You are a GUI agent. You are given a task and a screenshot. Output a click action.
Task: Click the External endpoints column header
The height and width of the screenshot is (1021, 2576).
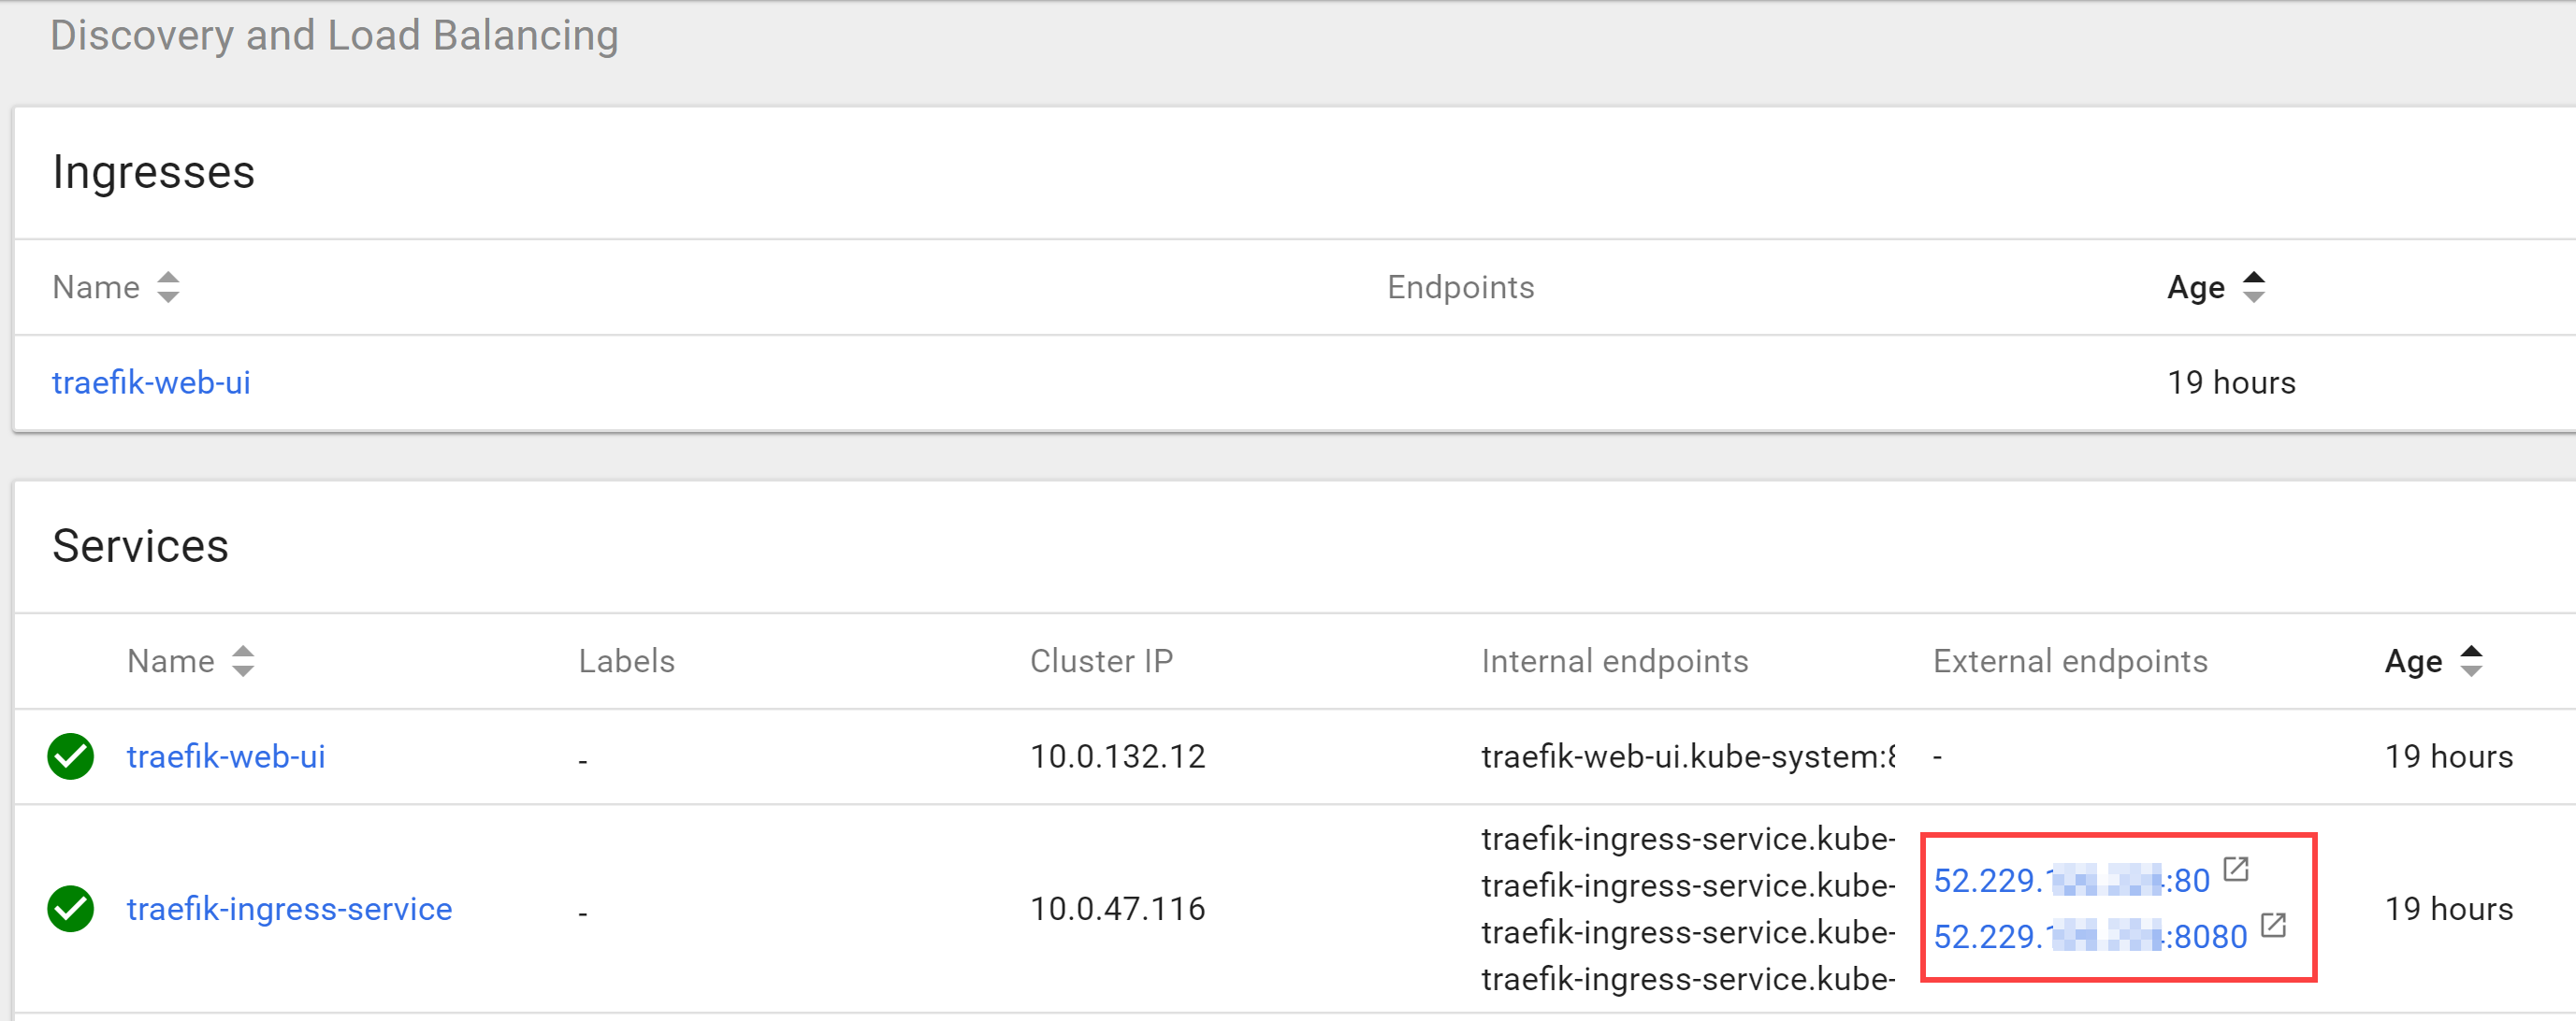pyautogui.click(x=2070, y=662)
